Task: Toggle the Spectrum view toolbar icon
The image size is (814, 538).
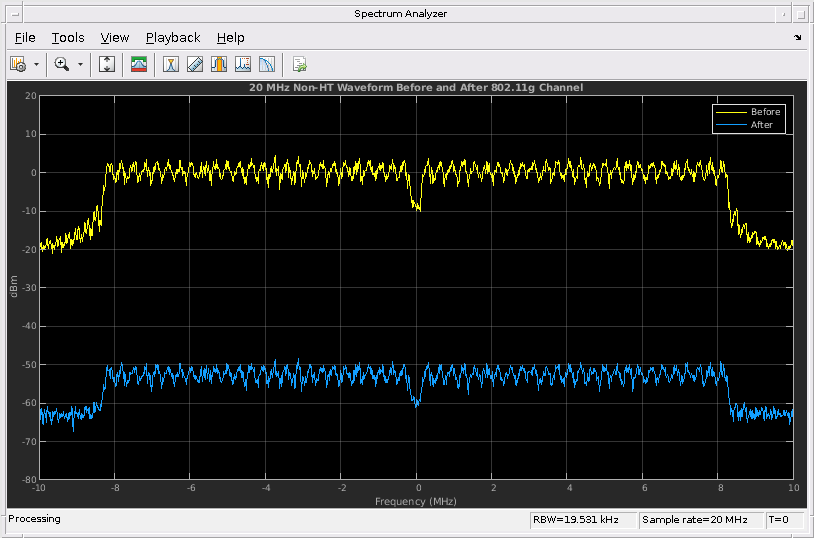Action: pos(139,64)
